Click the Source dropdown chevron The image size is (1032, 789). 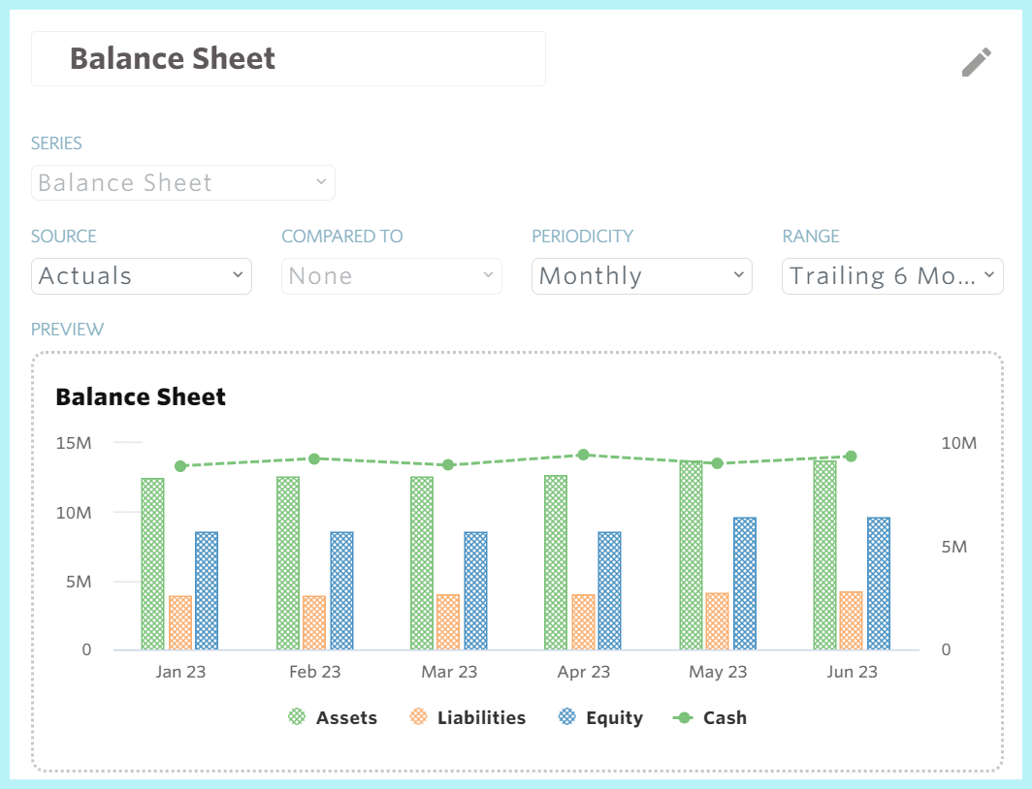pyautogui.click(x=237, y=275)
